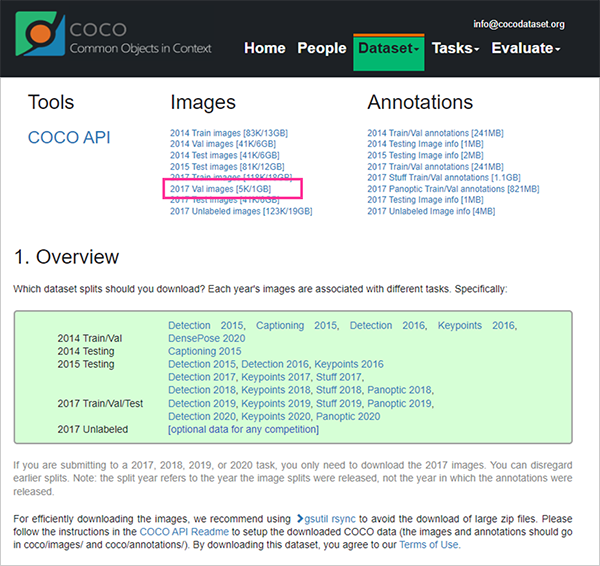Click the '2015 Testing' row label
This screenshot has width=600, height=566.
click(86, 364)
